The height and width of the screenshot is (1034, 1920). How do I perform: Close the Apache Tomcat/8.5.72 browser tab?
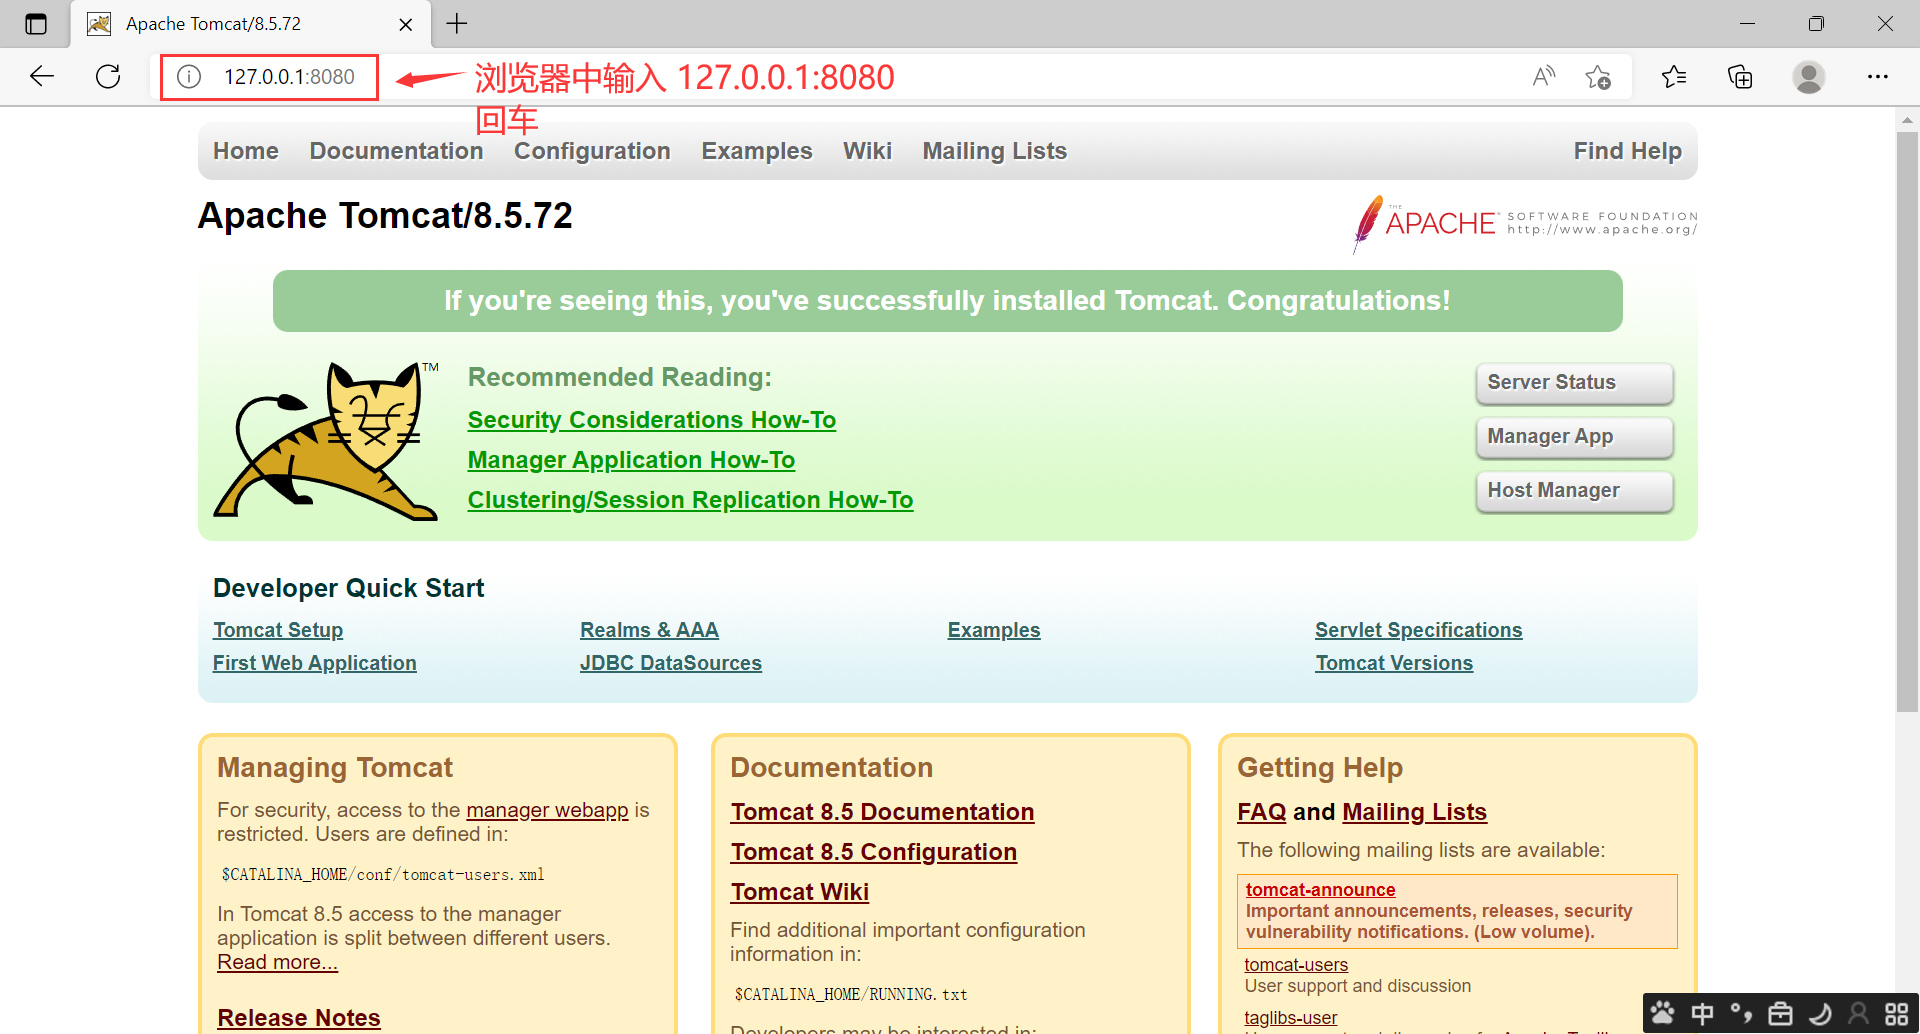tap(406, 24)
